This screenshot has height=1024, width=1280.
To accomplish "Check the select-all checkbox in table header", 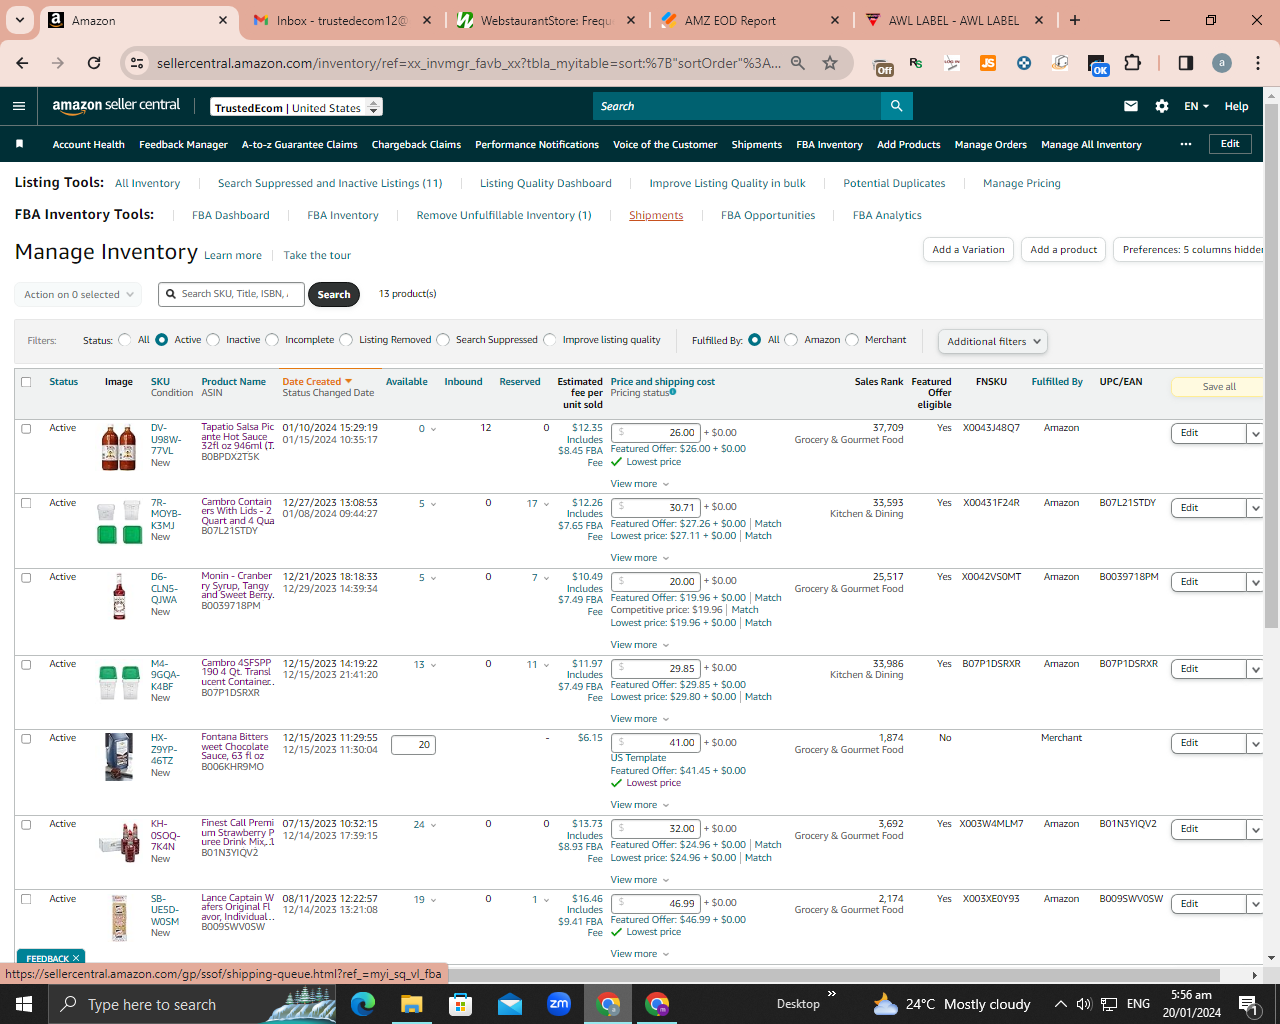I will (26, 382).
